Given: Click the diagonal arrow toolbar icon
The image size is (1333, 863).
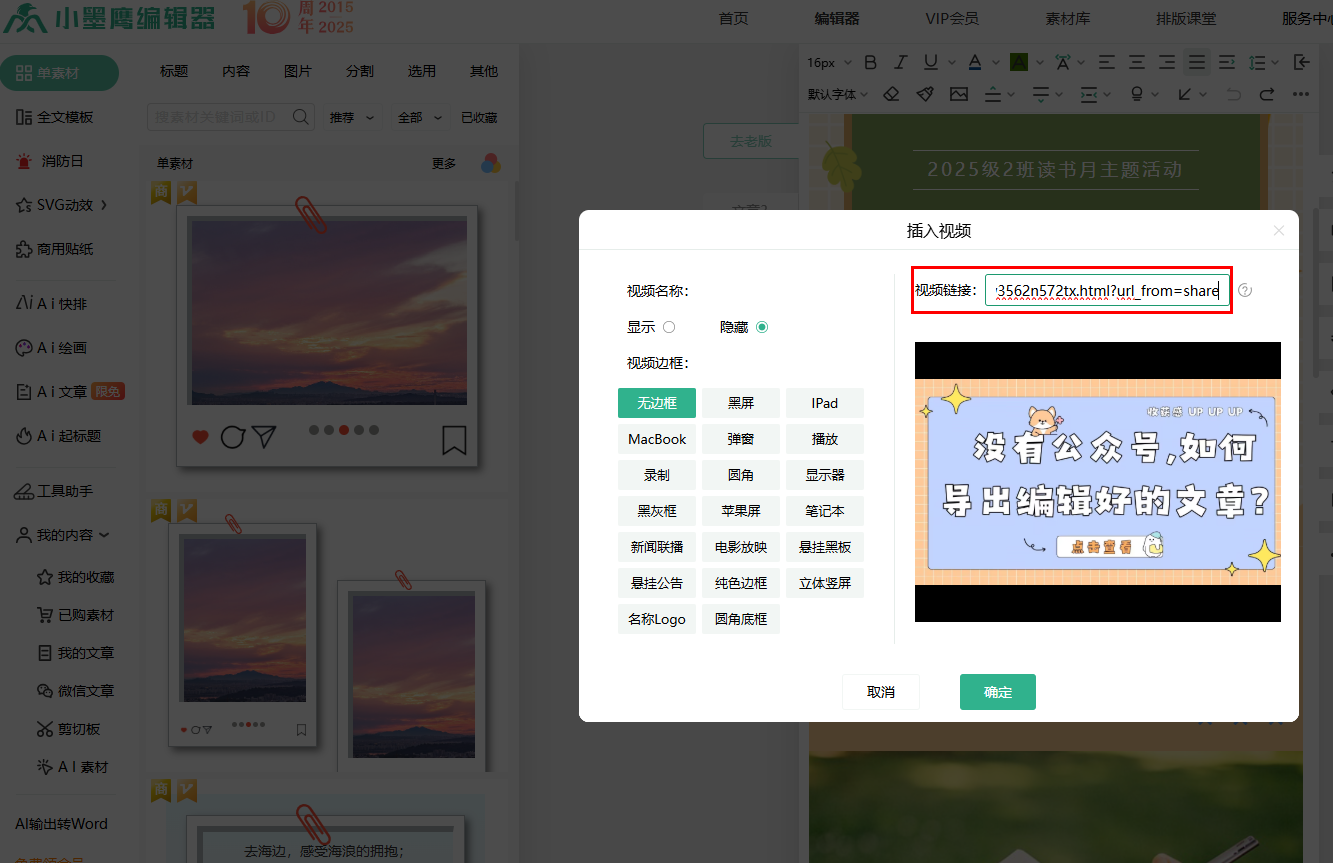Looking at the screenshot, I should pyautogui.click(x=1185, y=94).
